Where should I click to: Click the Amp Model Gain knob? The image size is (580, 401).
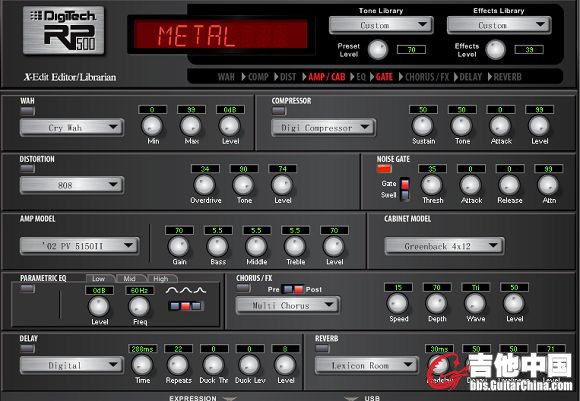pos(179,246)
